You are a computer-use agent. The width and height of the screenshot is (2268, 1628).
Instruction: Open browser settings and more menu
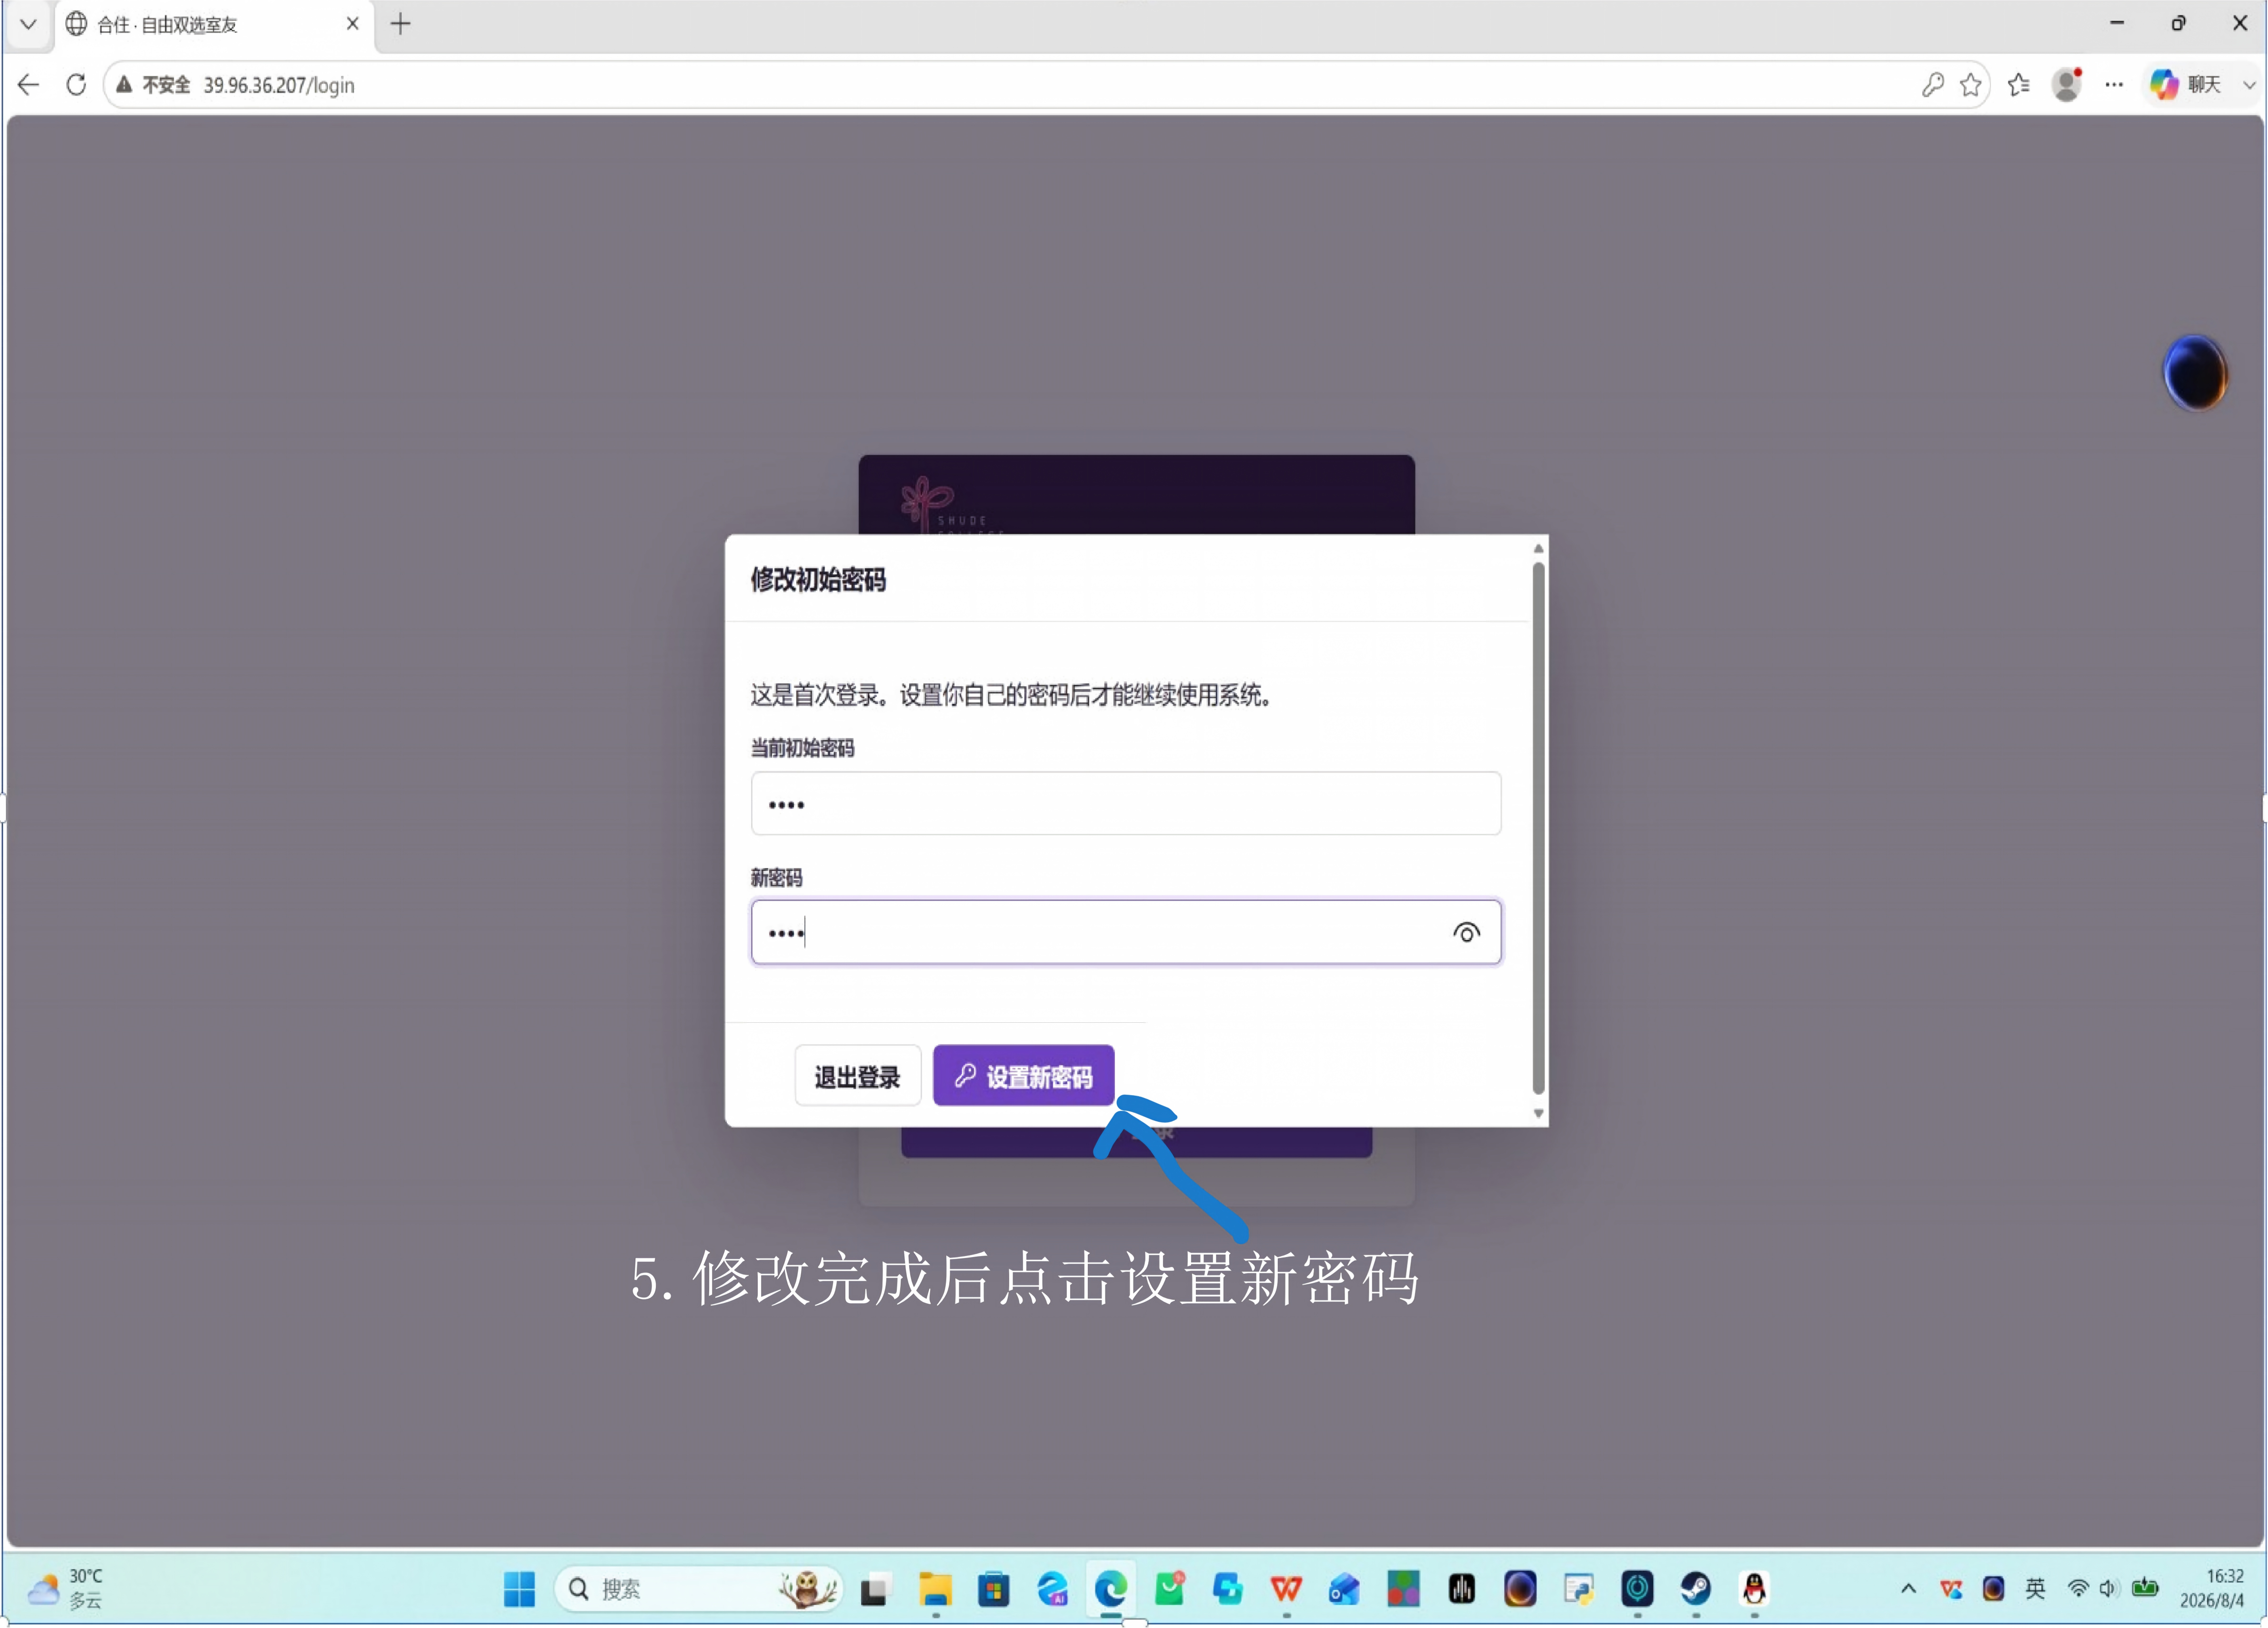pos(2113,85)
